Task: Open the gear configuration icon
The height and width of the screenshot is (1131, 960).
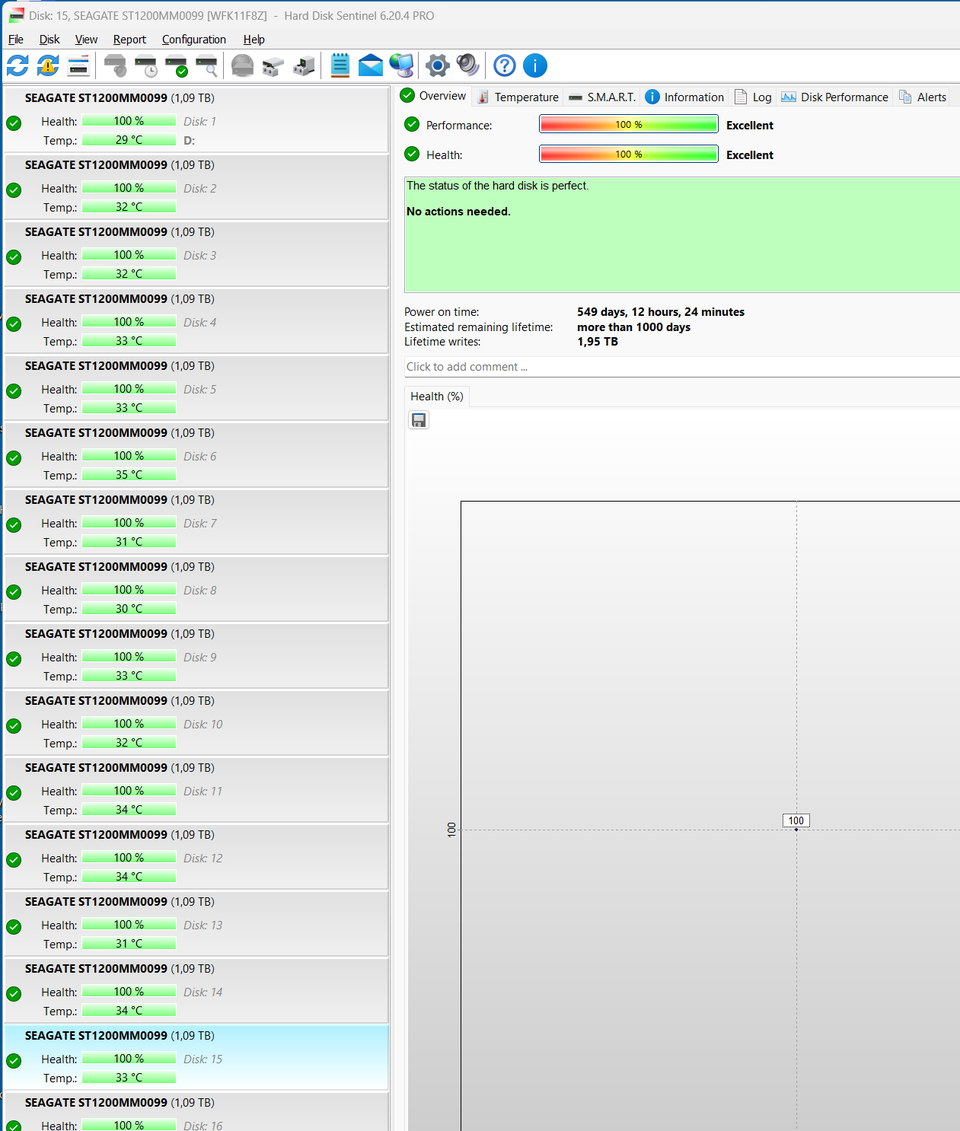Action: pyautogui.click(x=437, y=66)
